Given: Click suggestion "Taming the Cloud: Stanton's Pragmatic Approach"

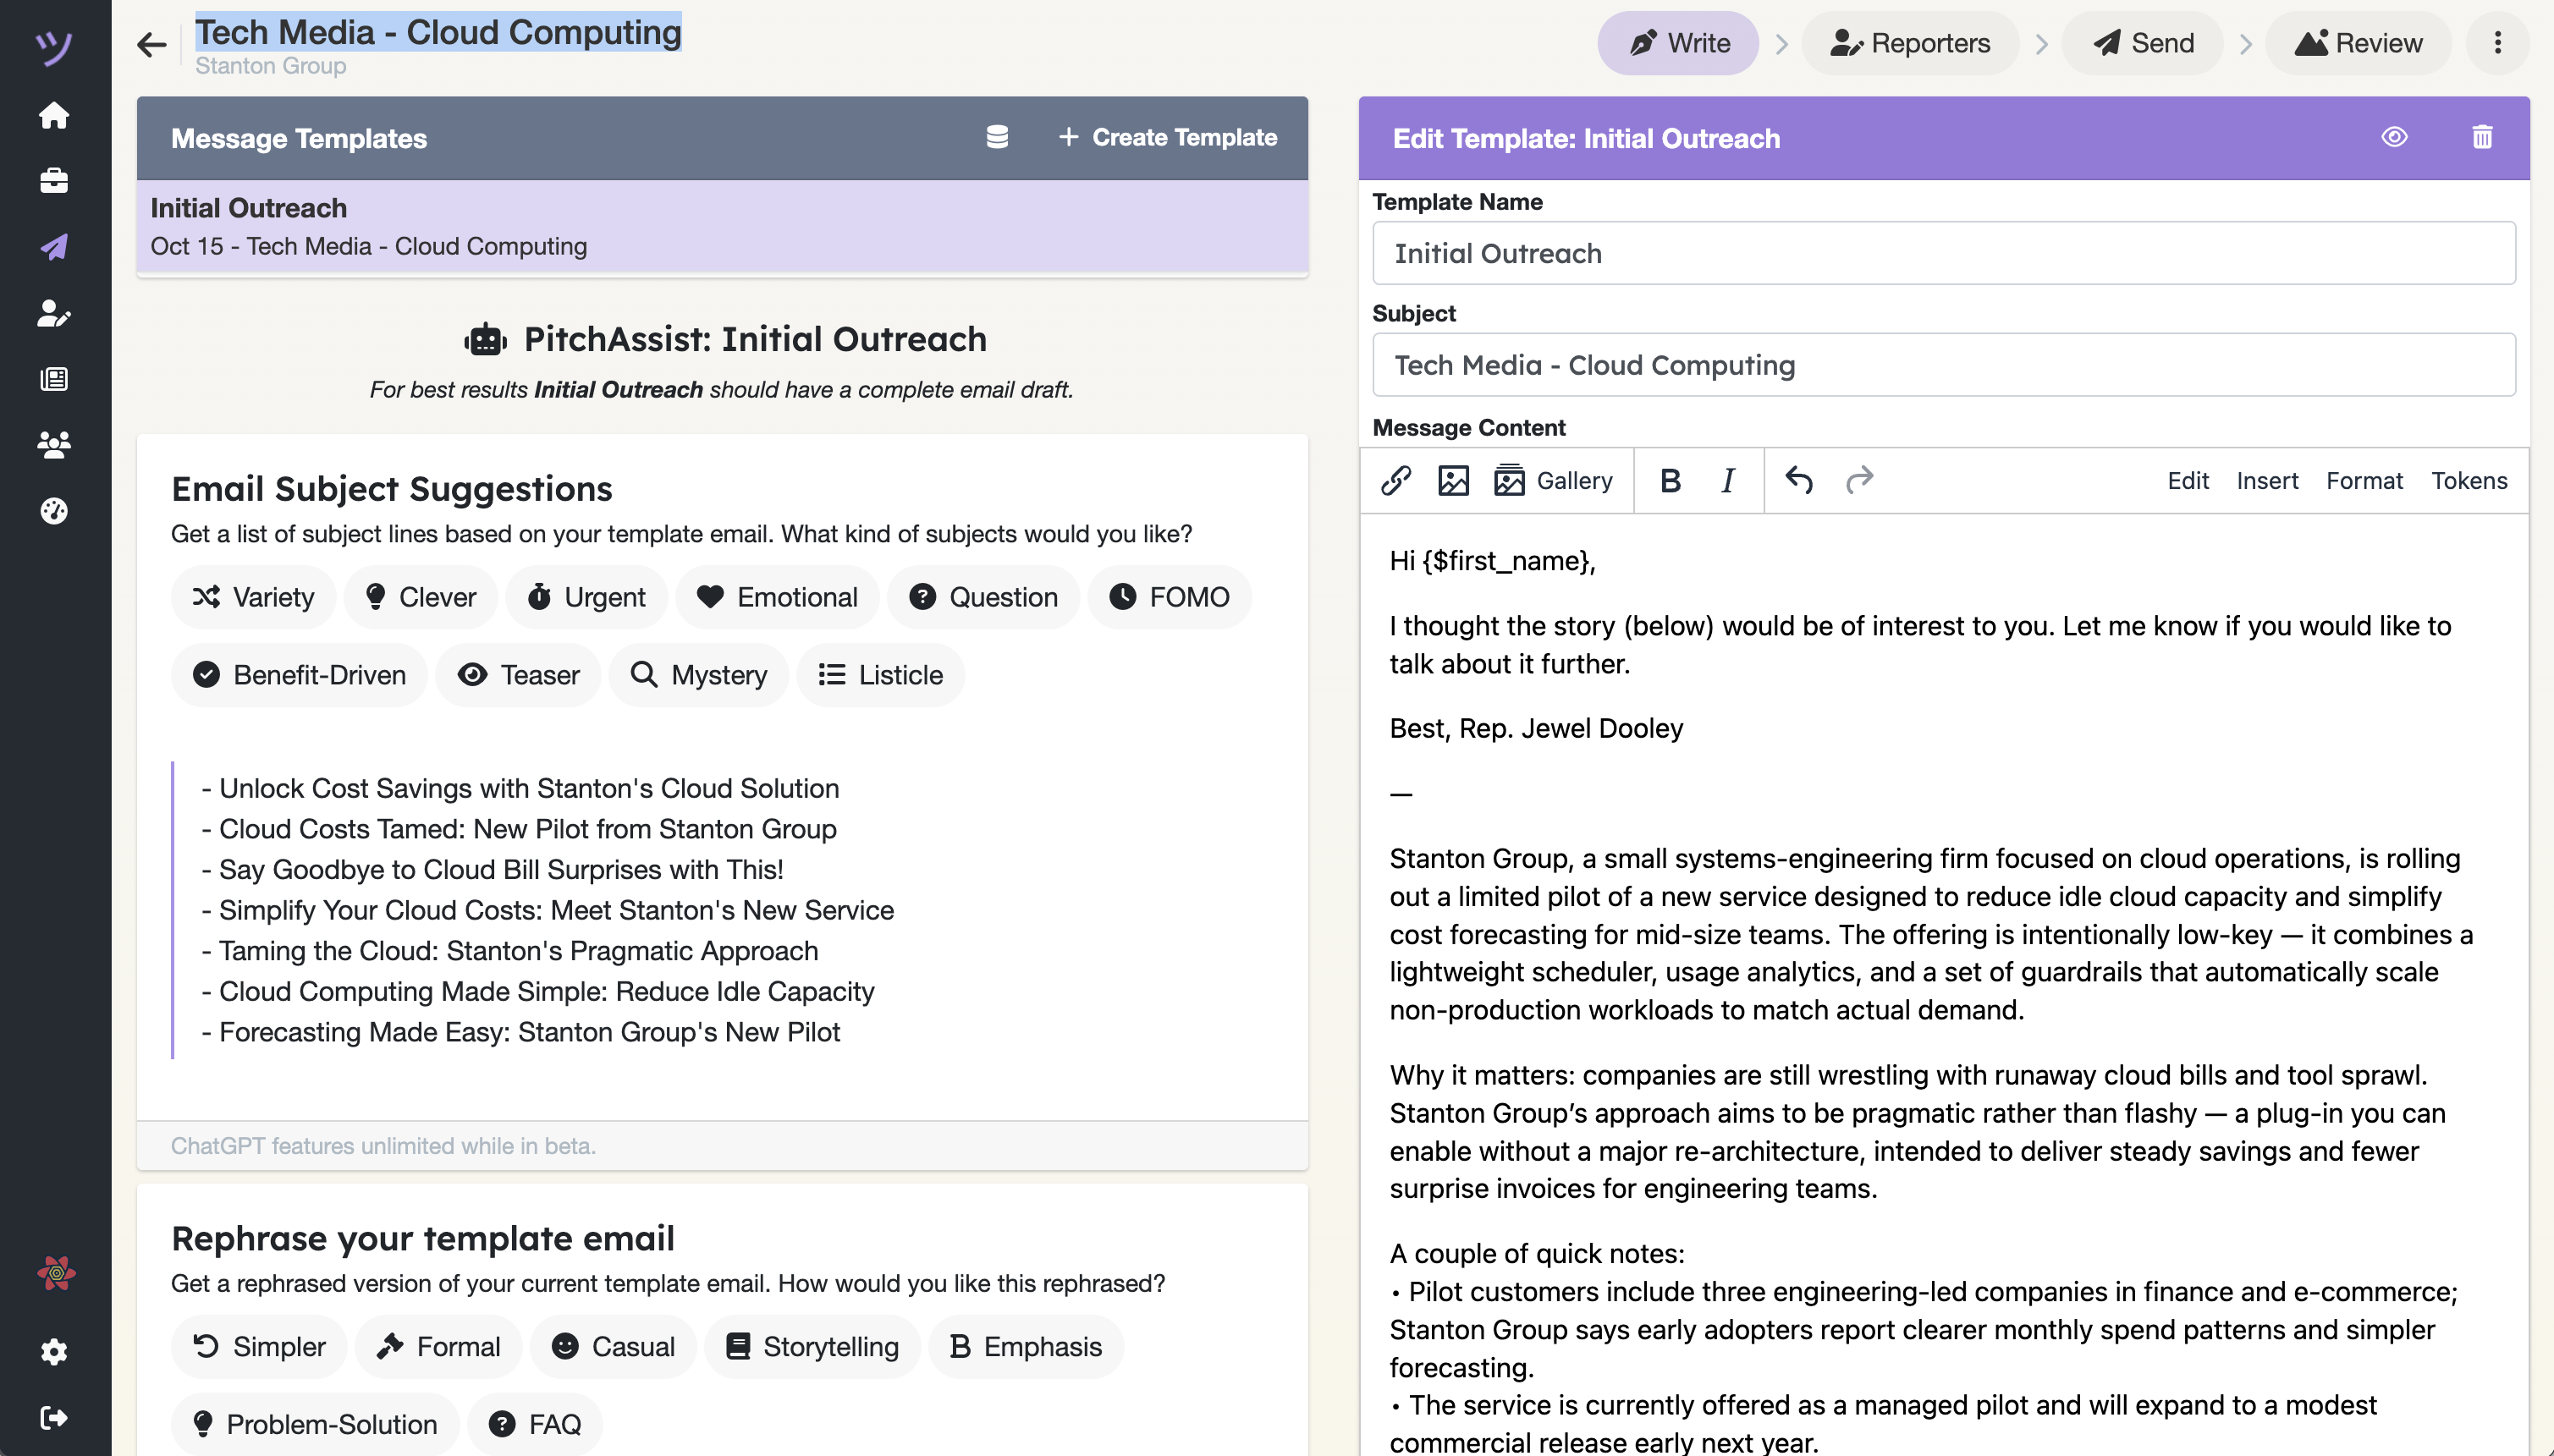Looking at the screenshot, I should [x=518, y=951].
